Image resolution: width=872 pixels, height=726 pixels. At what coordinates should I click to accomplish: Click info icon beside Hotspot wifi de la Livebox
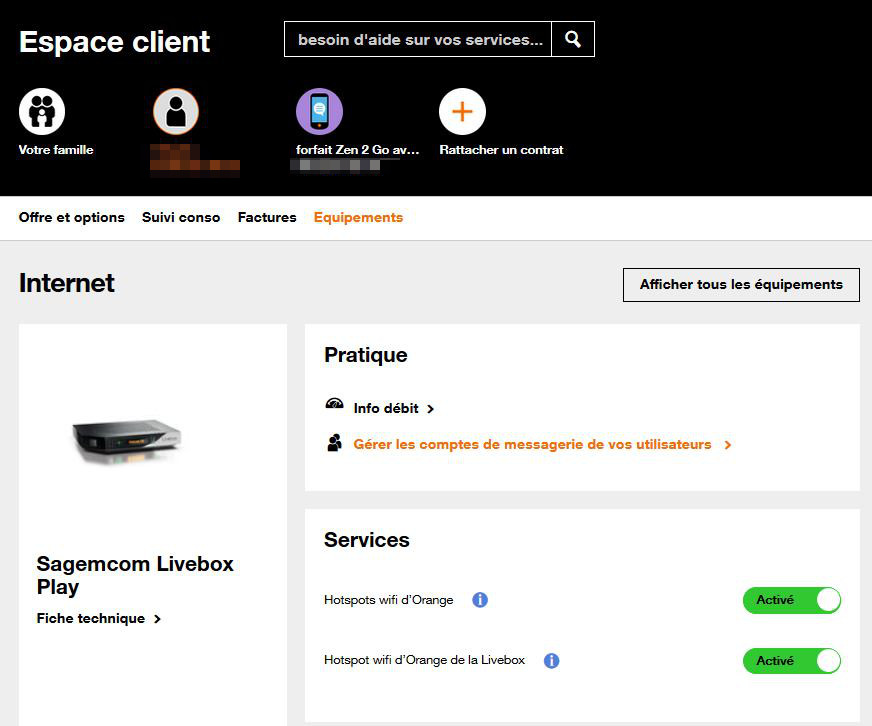pos(551,661)
